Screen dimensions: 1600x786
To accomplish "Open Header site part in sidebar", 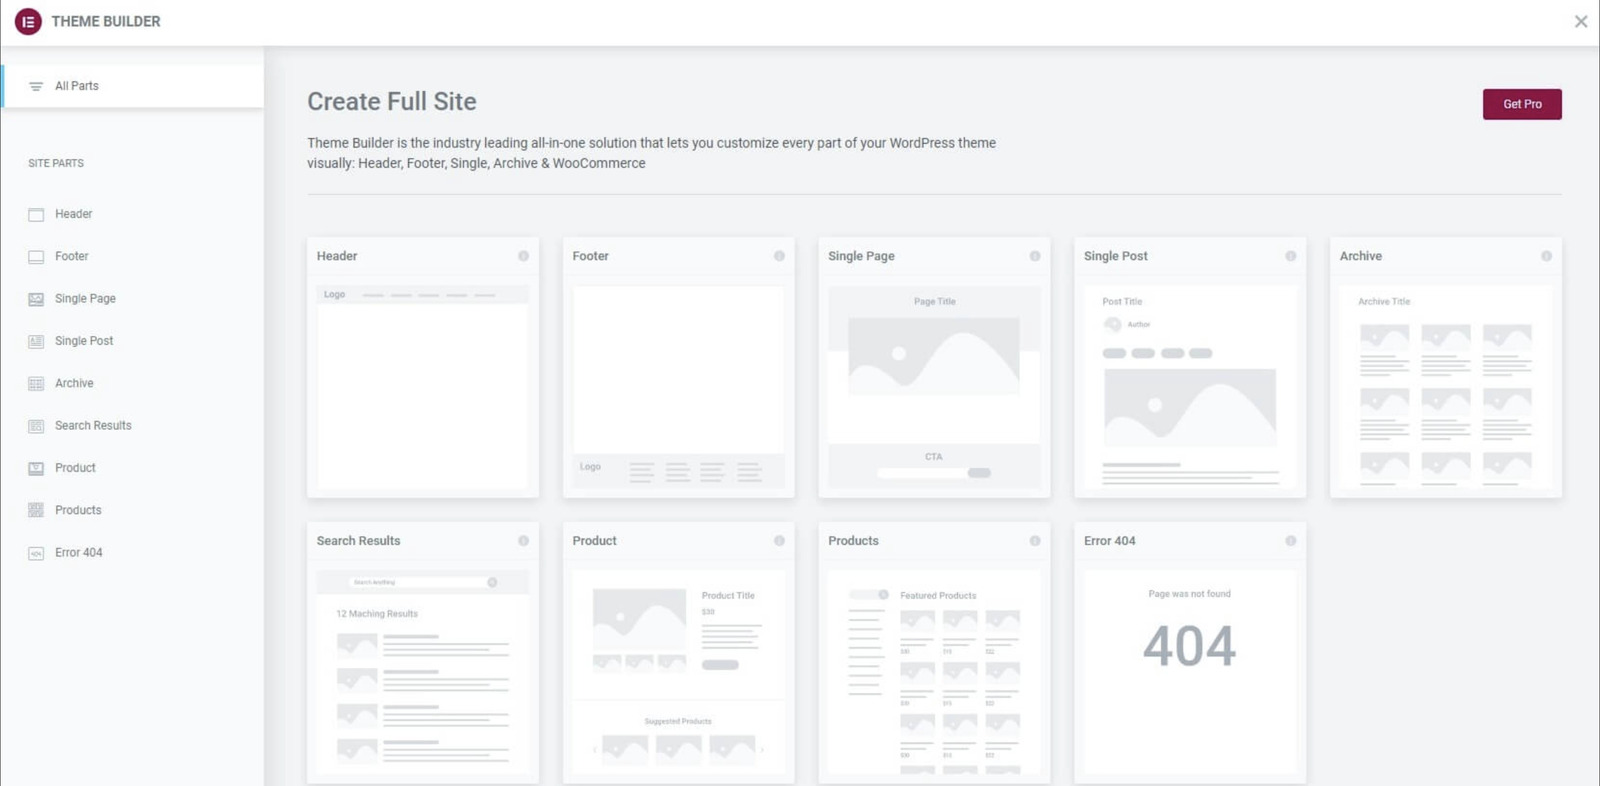I will 73,214.
